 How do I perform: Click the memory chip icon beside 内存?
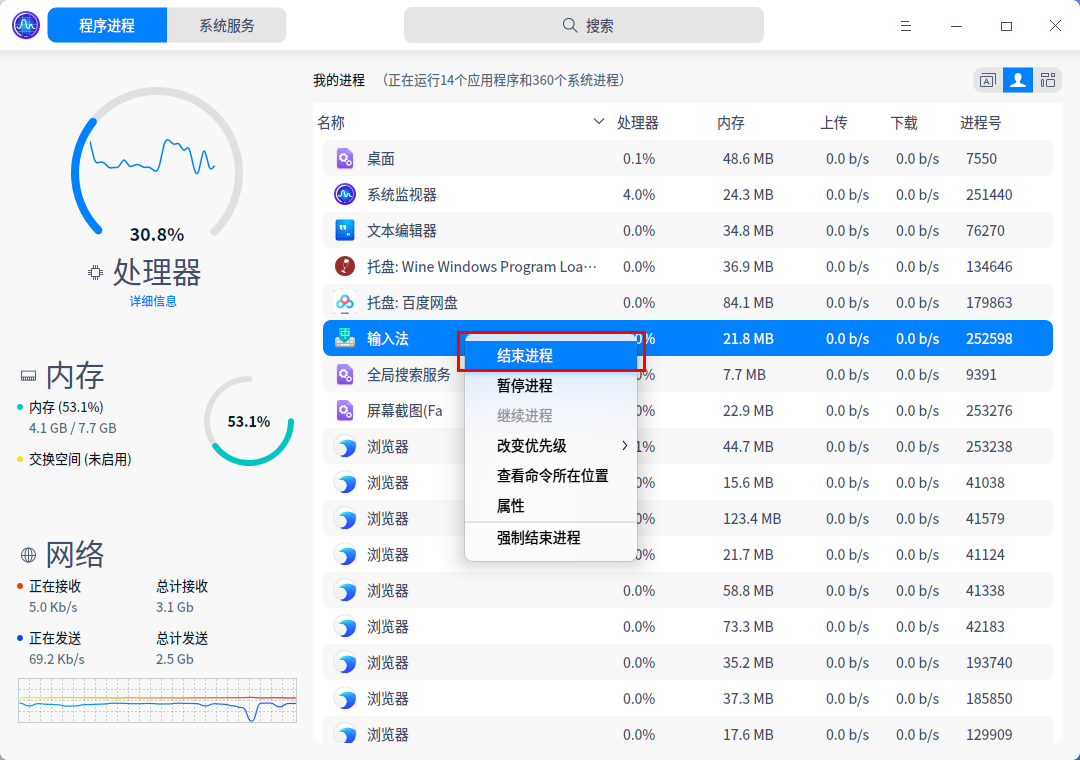[x=28, y=376]
